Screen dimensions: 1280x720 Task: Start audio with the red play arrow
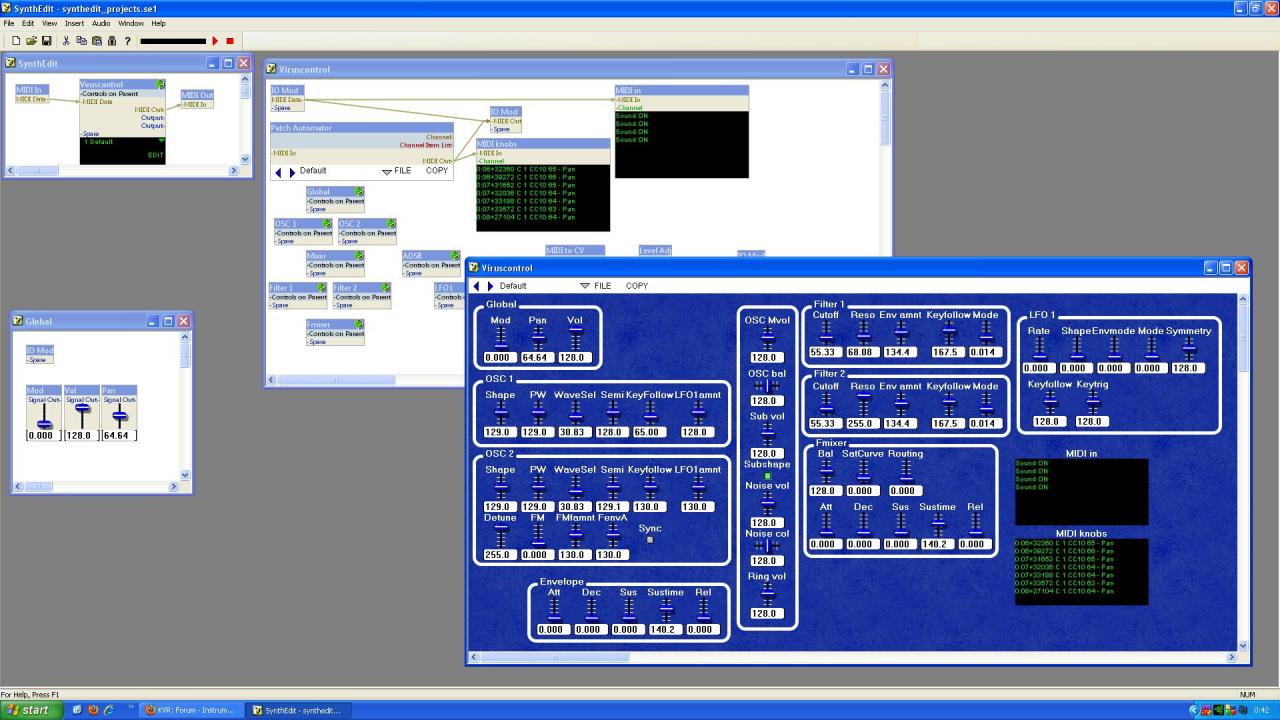pyautogui.click(x=215, y=41)
